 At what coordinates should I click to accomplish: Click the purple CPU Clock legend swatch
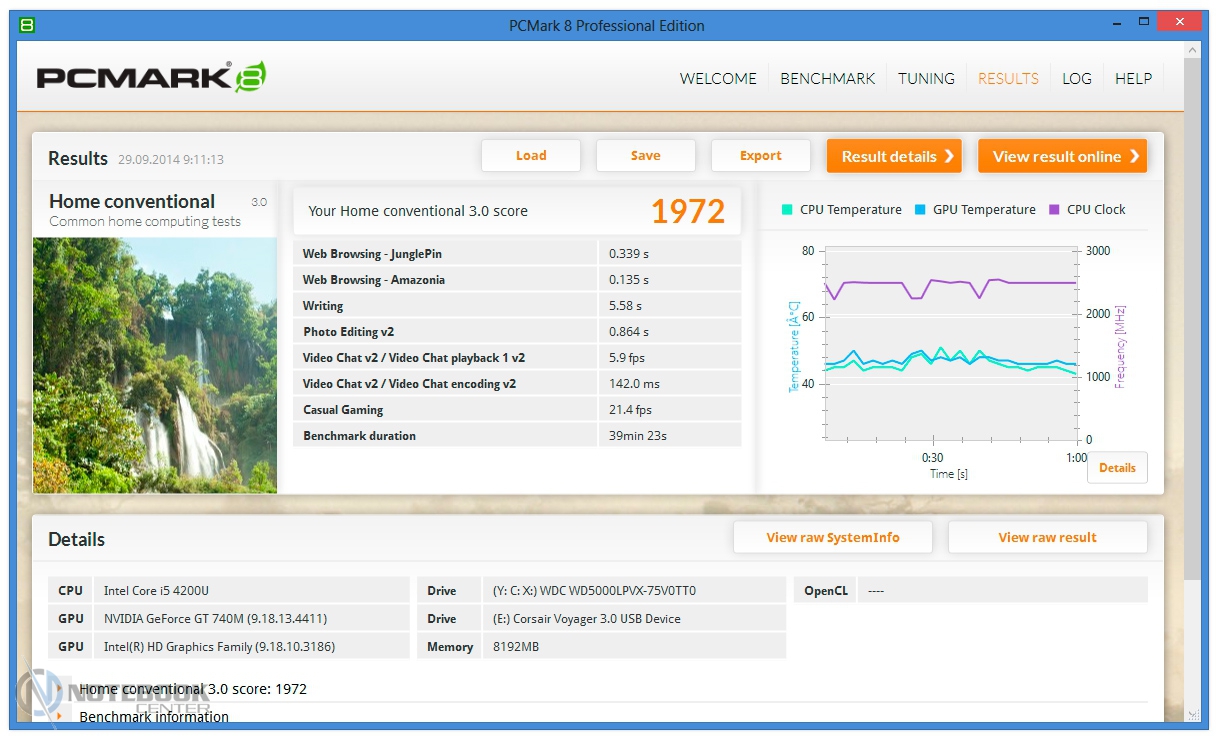1054,210
